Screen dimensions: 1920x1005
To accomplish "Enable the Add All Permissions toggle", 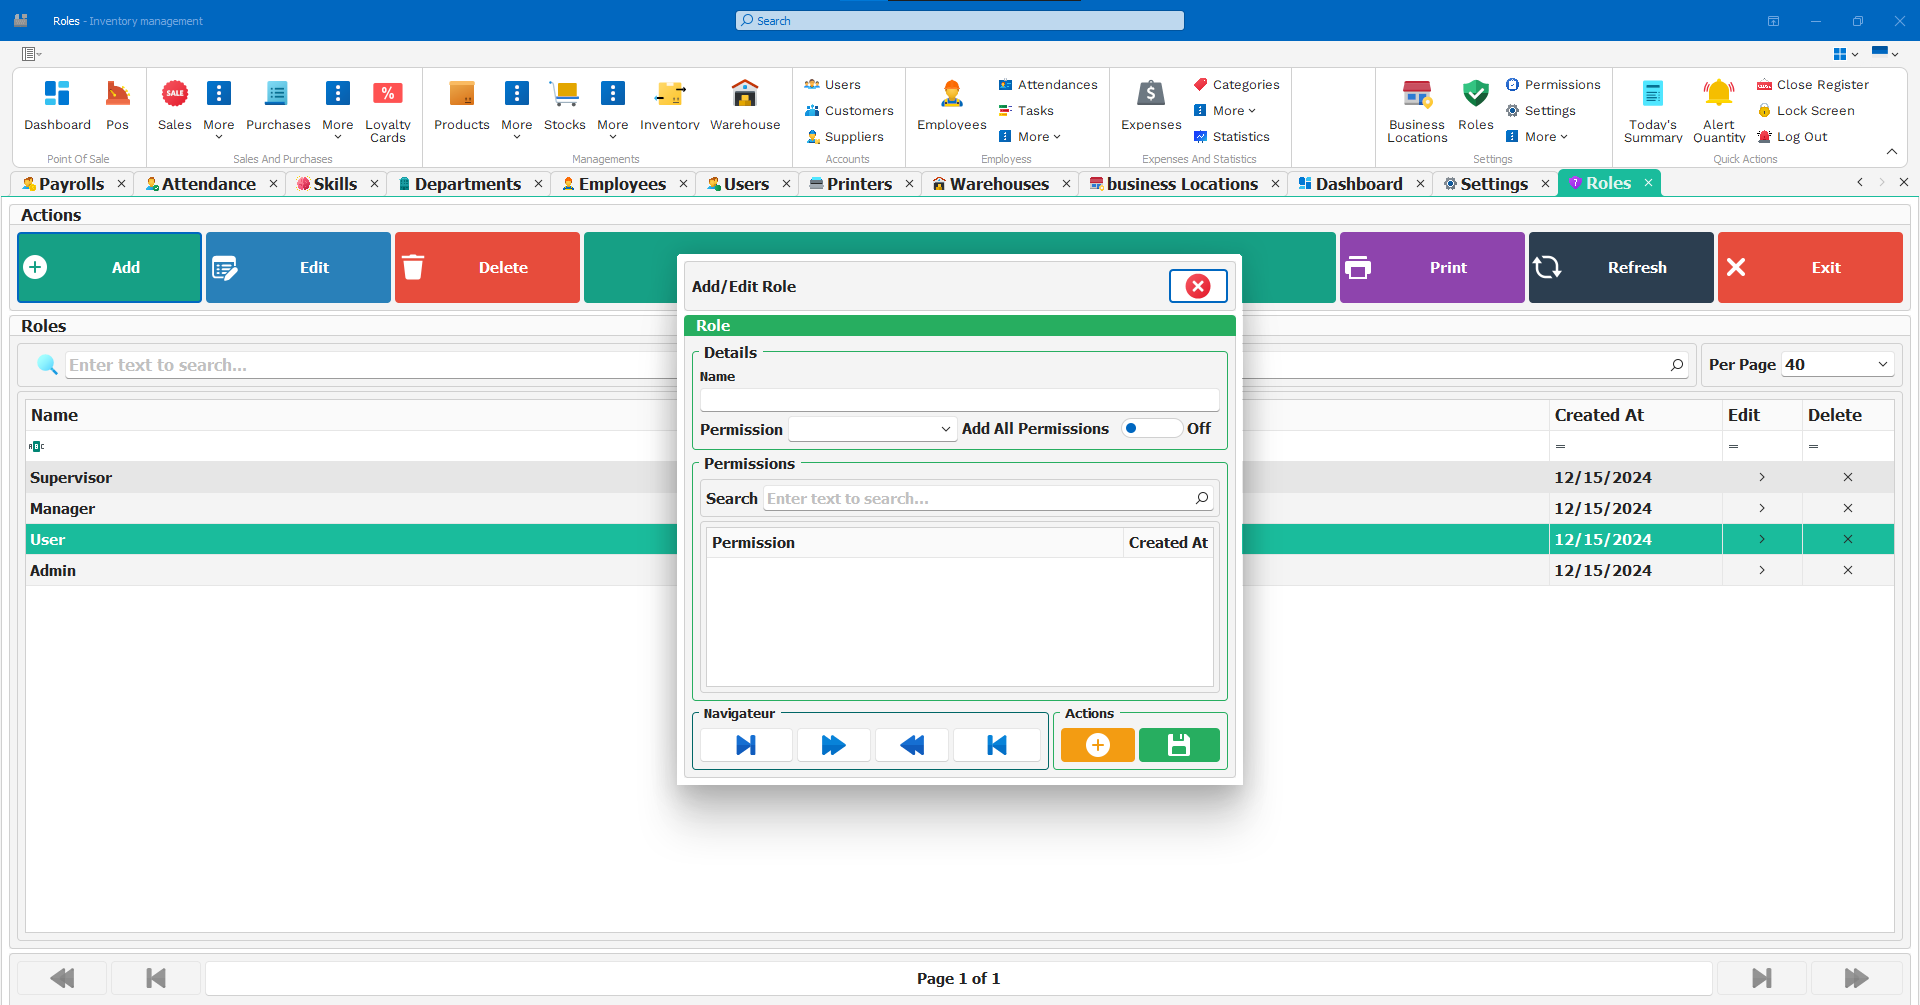I will (1151, 428).
